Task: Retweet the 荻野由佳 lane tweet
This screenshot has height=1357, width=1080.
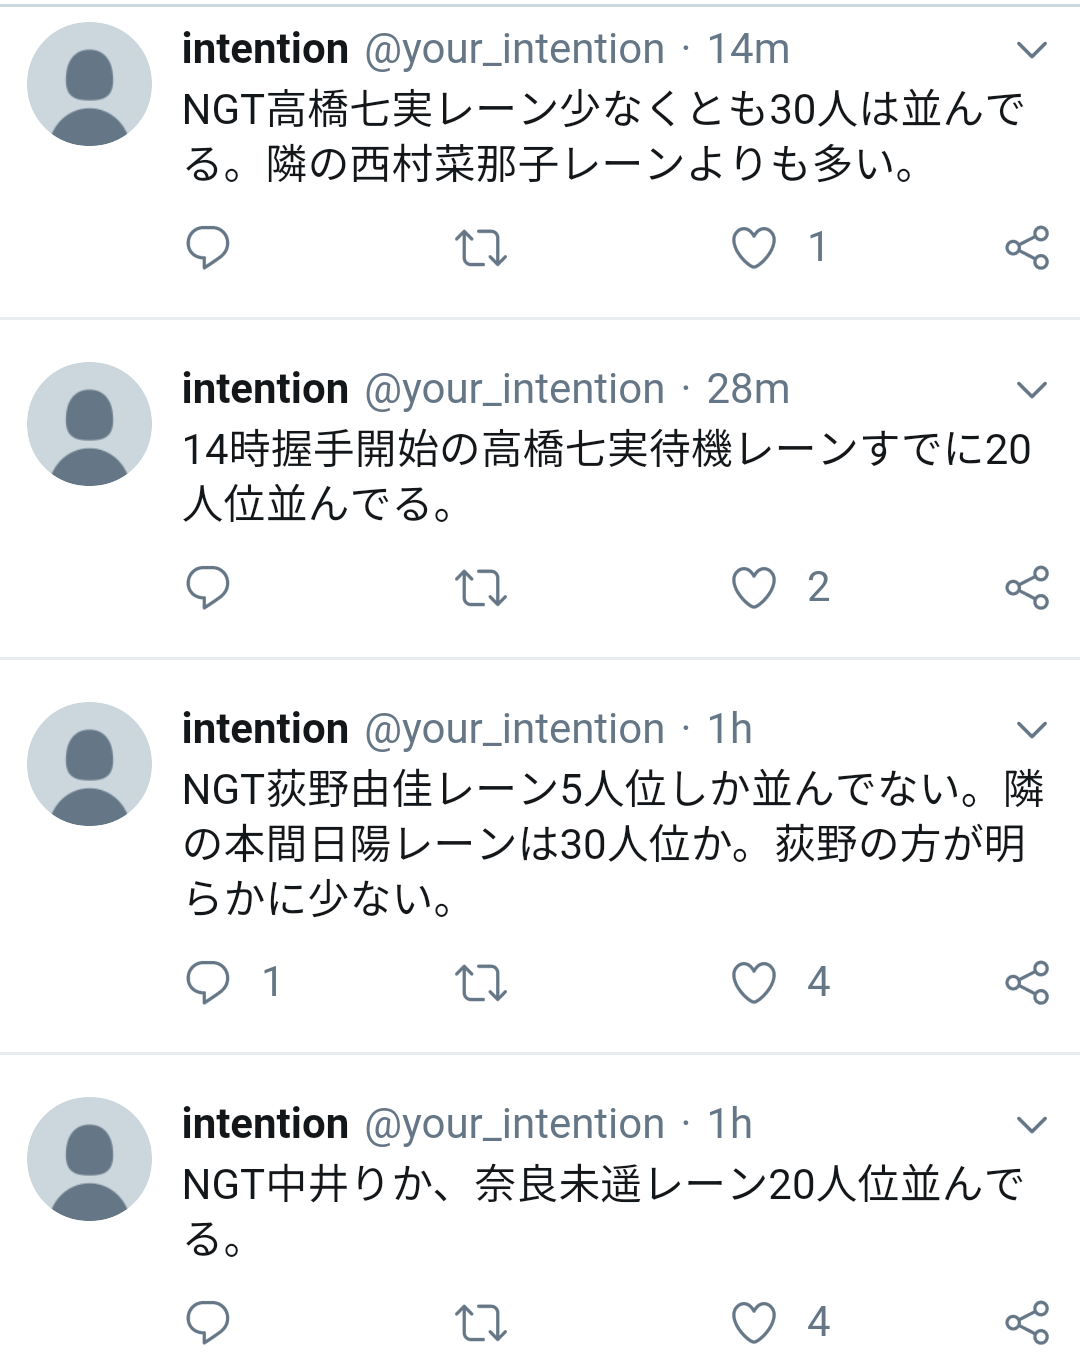Action: (x=481, y=982)
